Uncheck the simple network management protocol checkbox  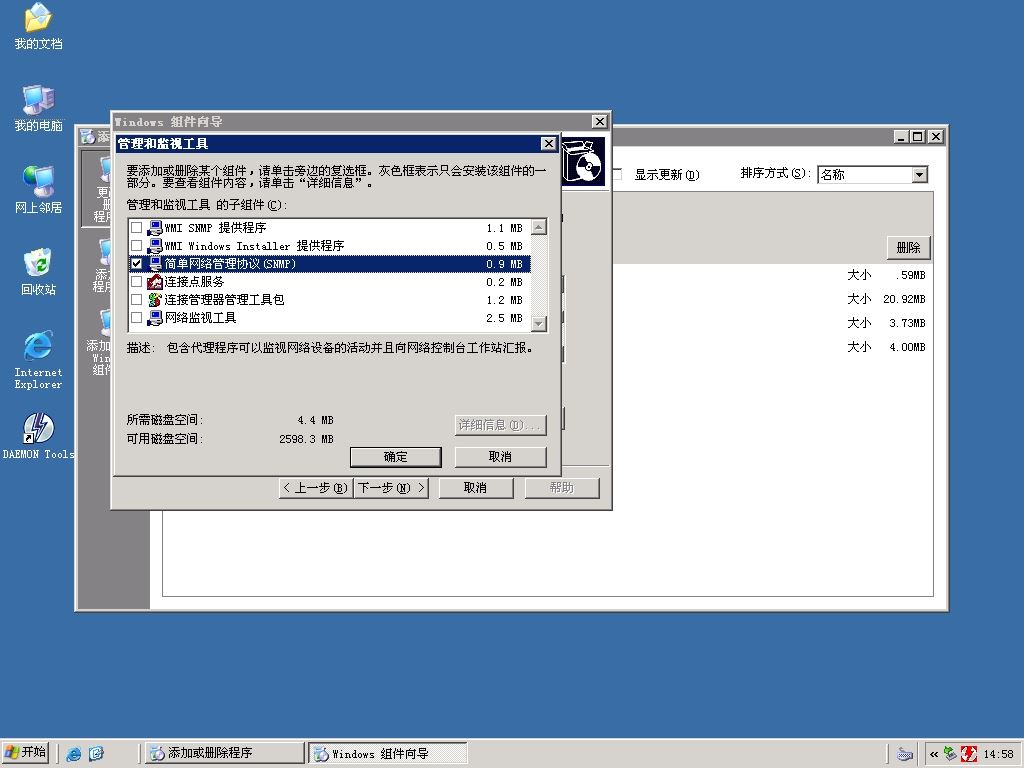[136, 264]
